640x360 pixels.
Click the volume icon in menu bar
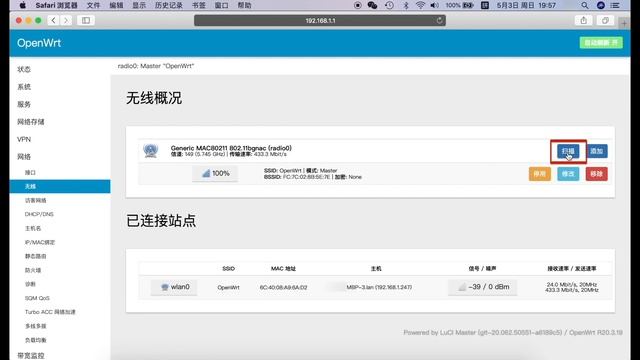pyautogui.click(x=434, y=5)
